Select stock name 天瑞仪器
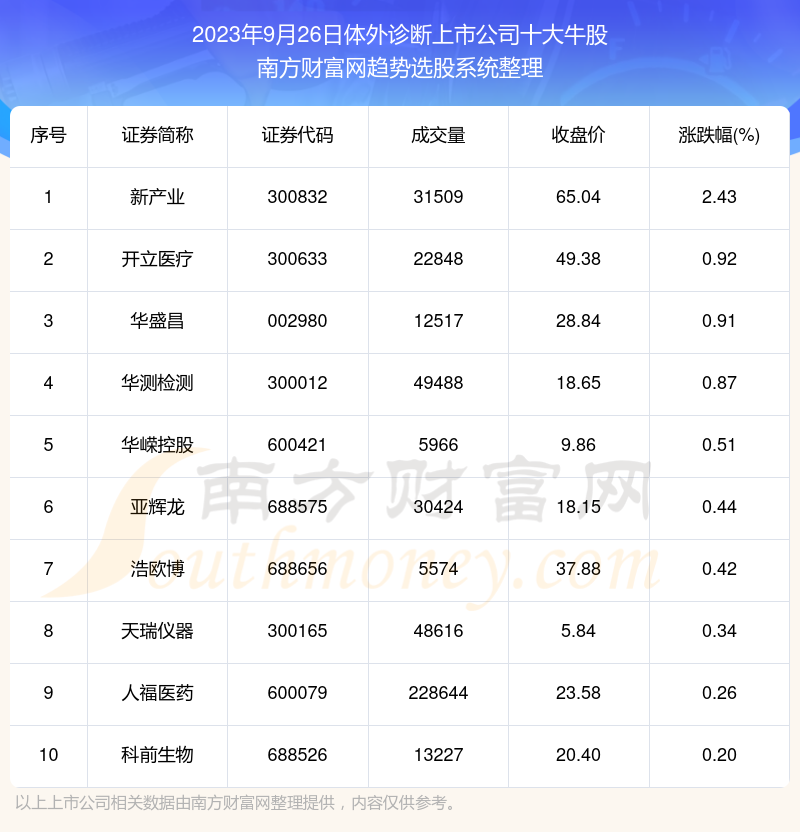This screenshot has width=800, height=832. [157, 631]
